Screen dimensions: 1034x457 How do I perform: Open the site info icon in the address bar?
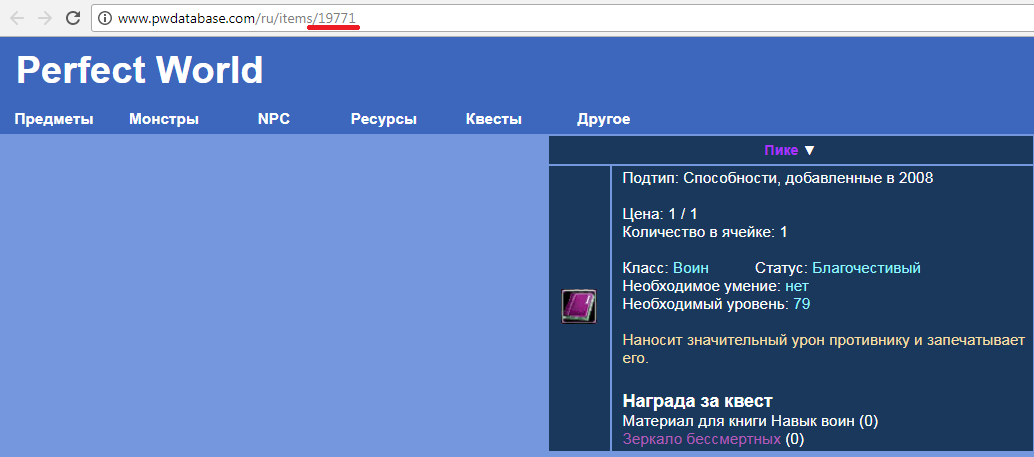(x=105, y=18)
